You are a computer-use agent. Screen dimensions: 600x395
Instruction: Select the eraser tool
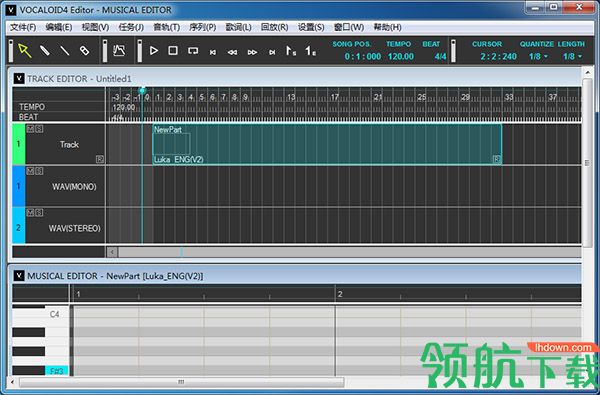(x=84, y=51)
